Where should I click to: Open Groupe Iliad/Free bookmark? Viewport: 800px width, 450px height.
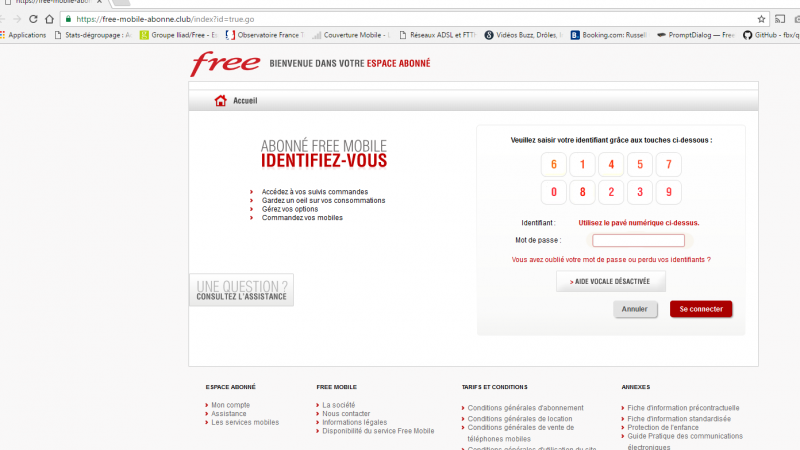click(179, 35)
